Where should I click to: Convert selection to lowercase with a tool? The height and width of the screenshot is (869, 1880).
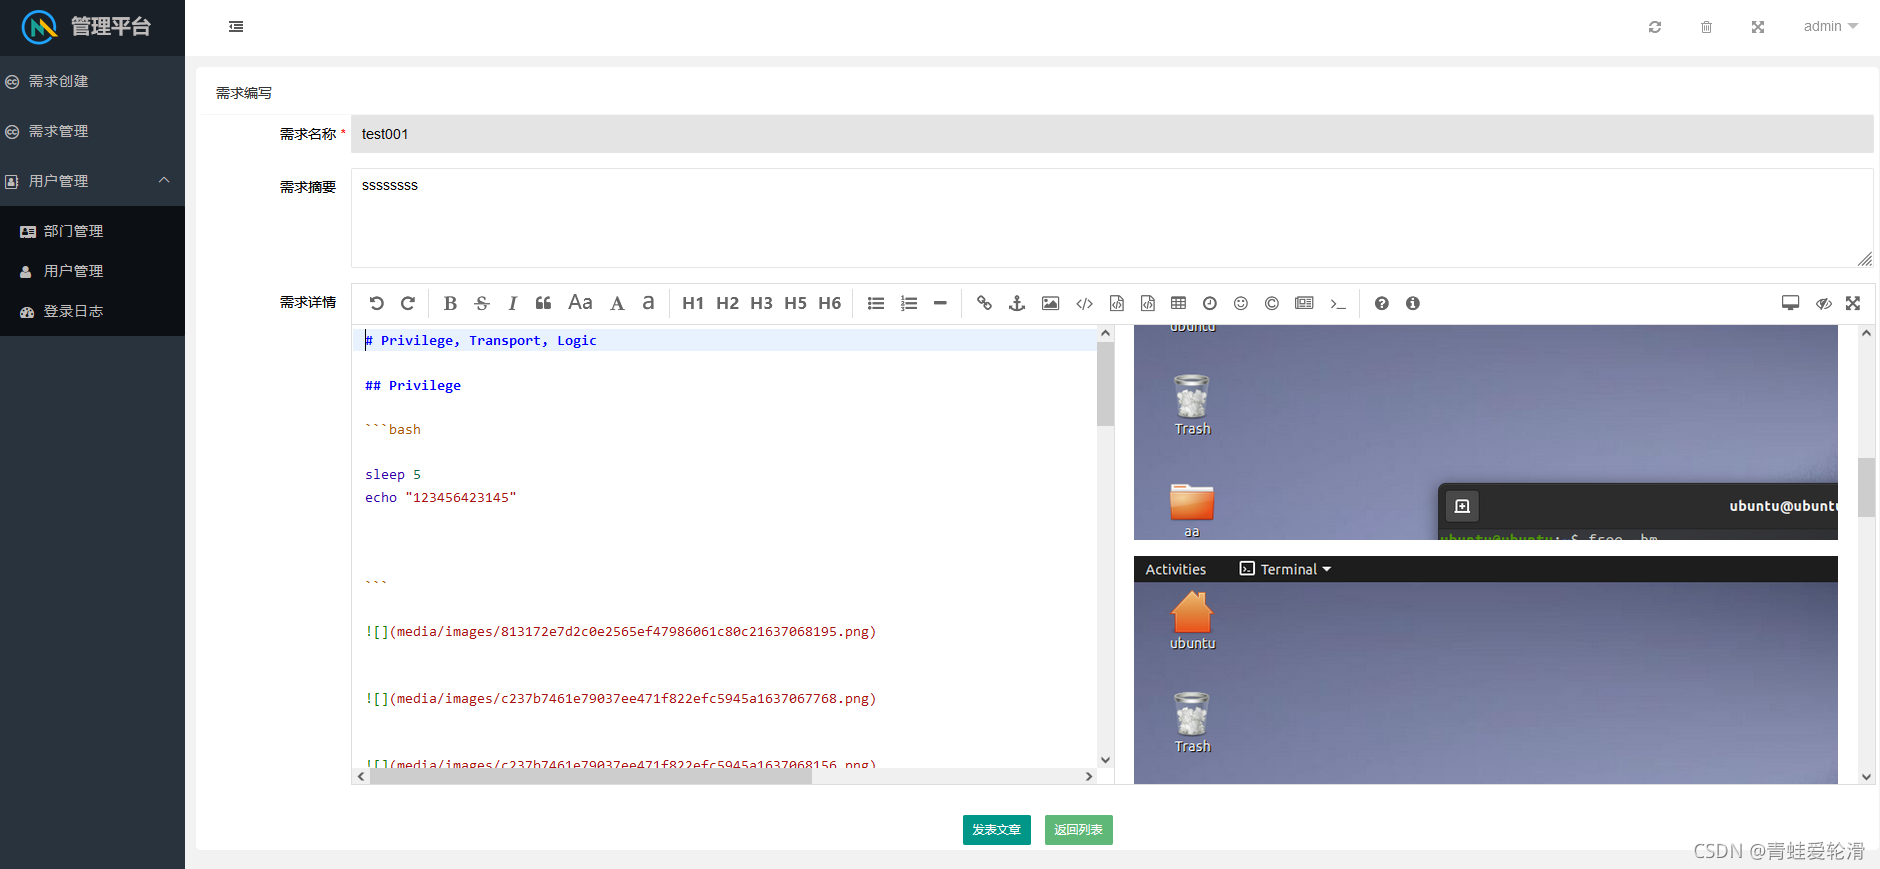pyautogui.click(x=648, y=303)
